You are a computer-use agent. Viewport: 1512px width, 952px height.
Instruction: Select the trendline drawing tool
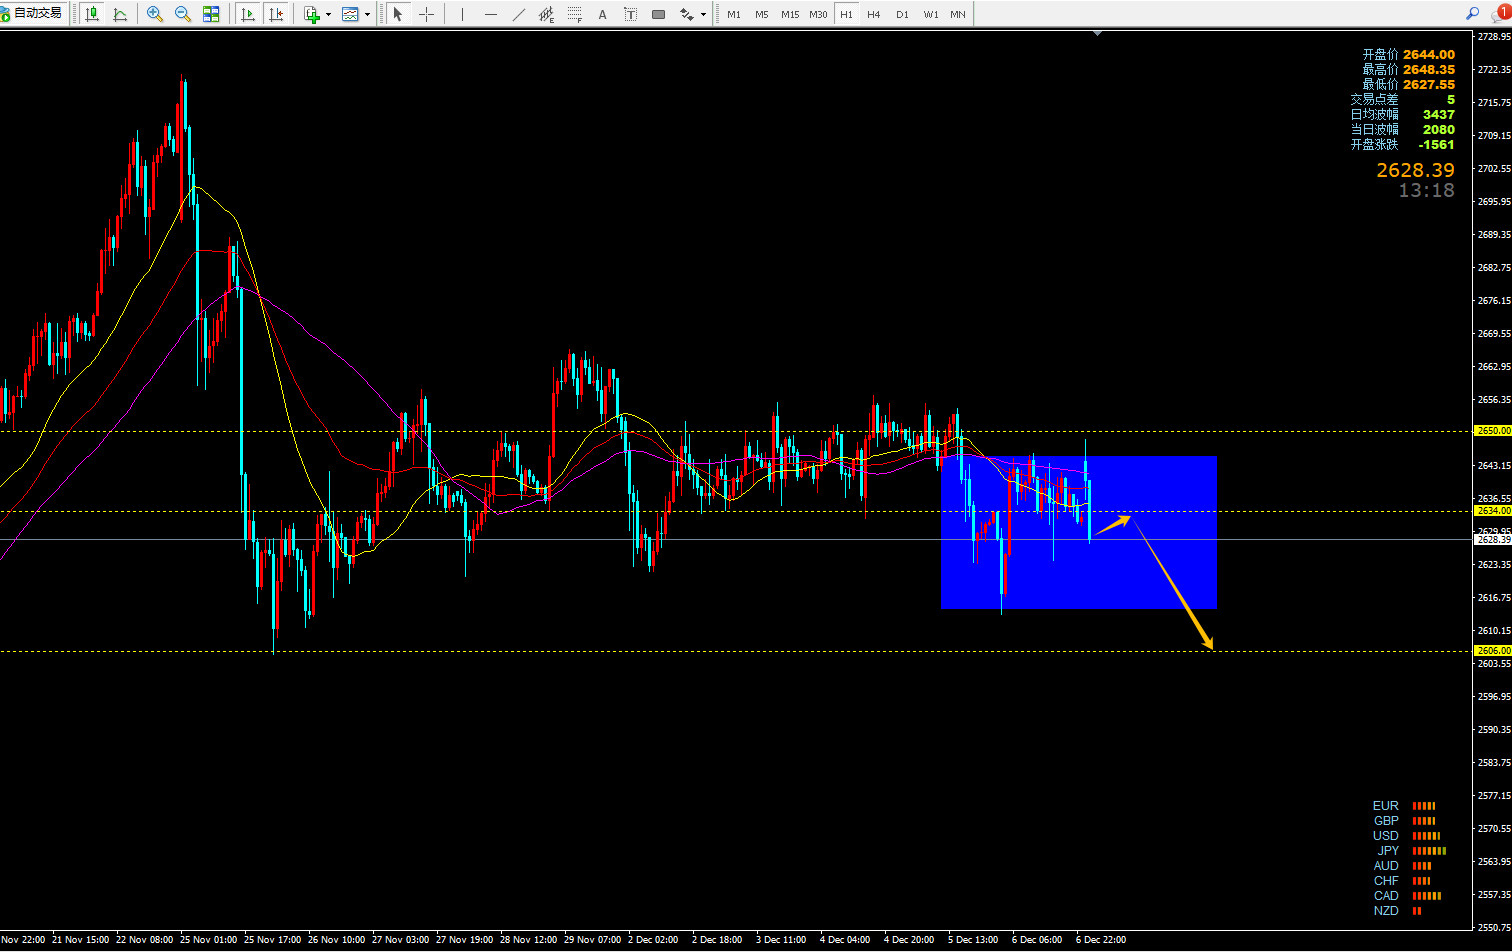pos(518,14)
